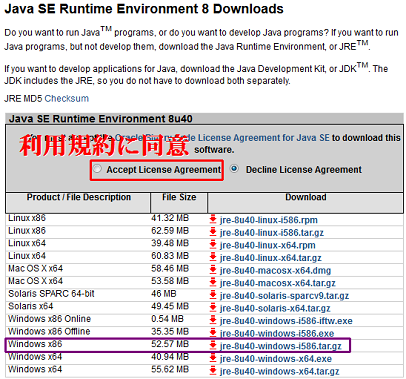Viewport: 406px width, 379px height.
Task: Download jre-8u40-linux-x64.rpm file
Action: point(268,245)
